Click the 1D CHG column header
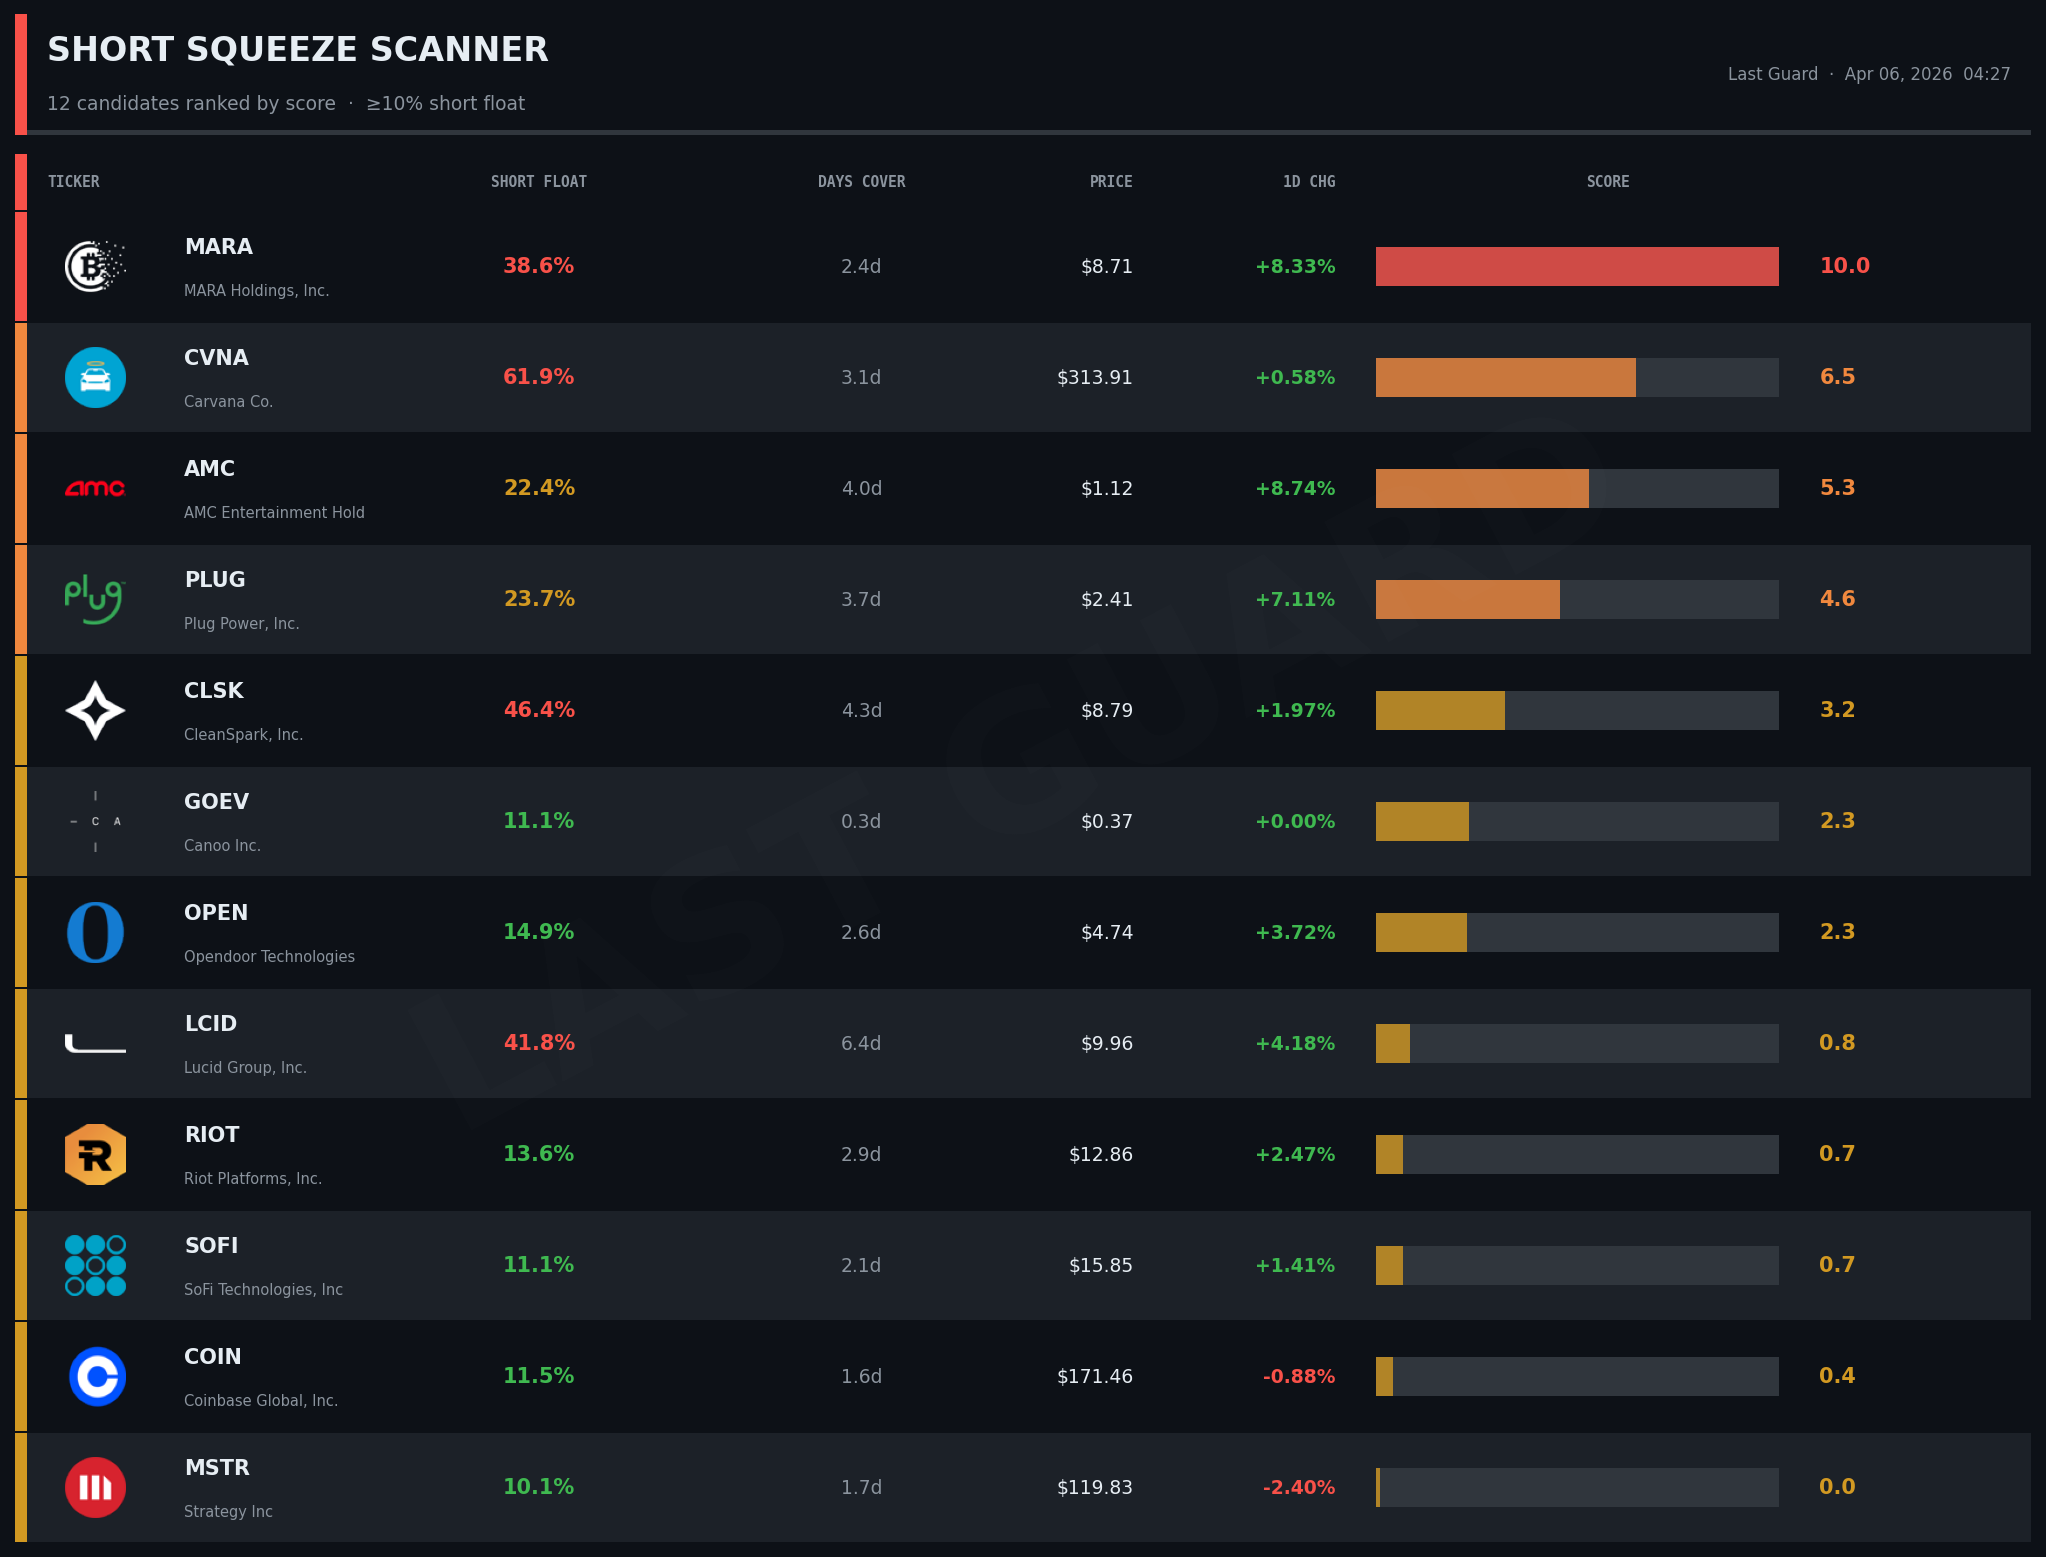Screen dimensions: 2046x1557 (x=1308, y=182)
